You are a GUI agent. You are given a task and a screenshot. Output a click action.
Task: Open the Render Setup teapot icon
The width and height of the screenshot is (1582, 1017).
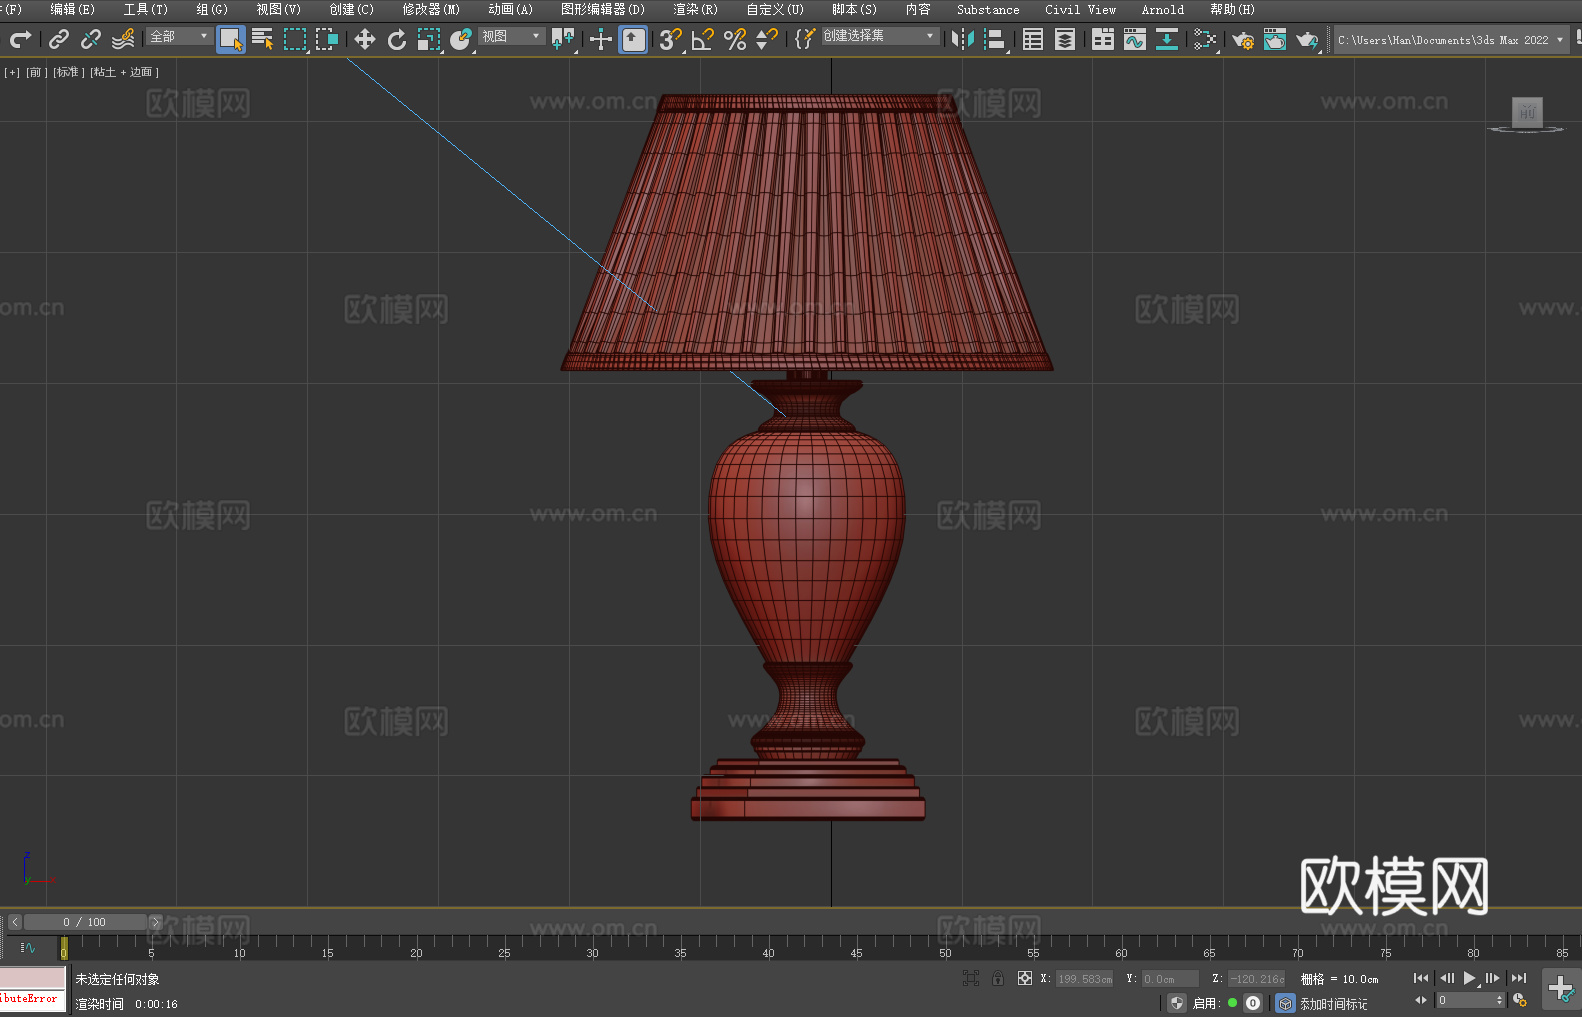tap(1242, 39)
